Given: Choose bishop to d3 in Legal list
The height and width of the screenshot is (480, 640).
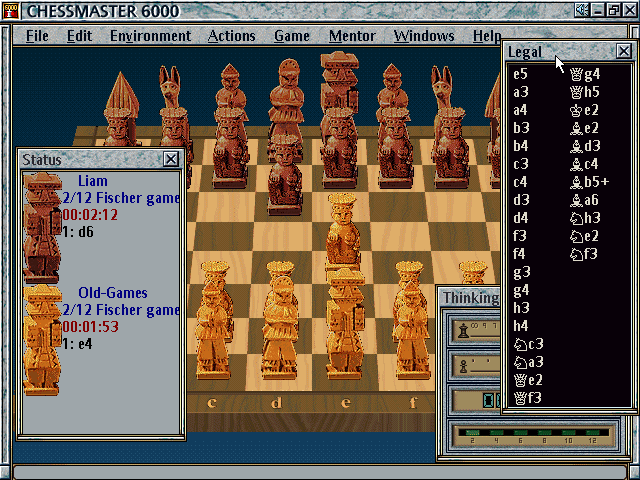Looking at the screenshot, I should pos(585,146).
